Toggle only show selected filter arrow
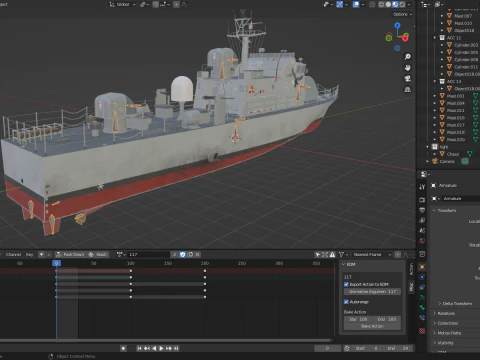 pyautogui.click(x=318, y=254)
